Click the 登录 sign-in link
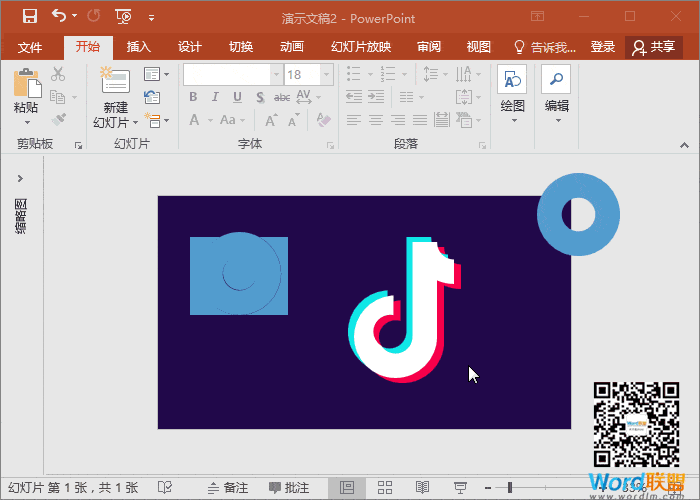 603,47
